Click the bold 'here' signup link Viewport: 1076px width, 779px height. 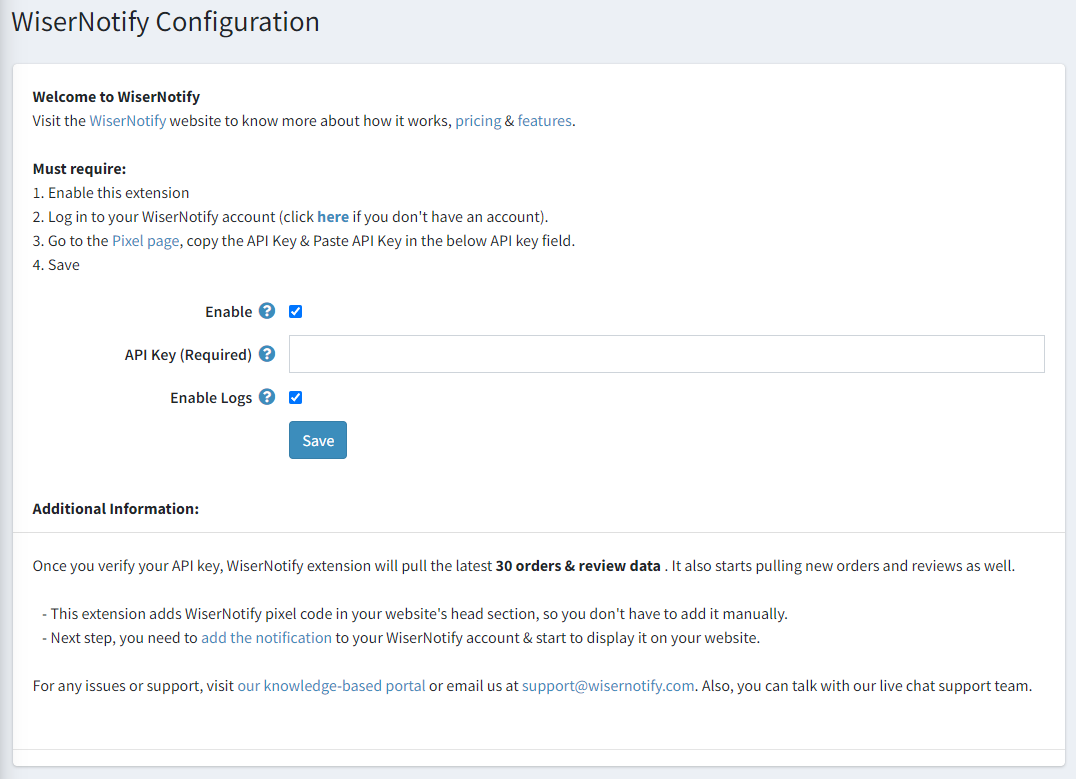point(333,217)
